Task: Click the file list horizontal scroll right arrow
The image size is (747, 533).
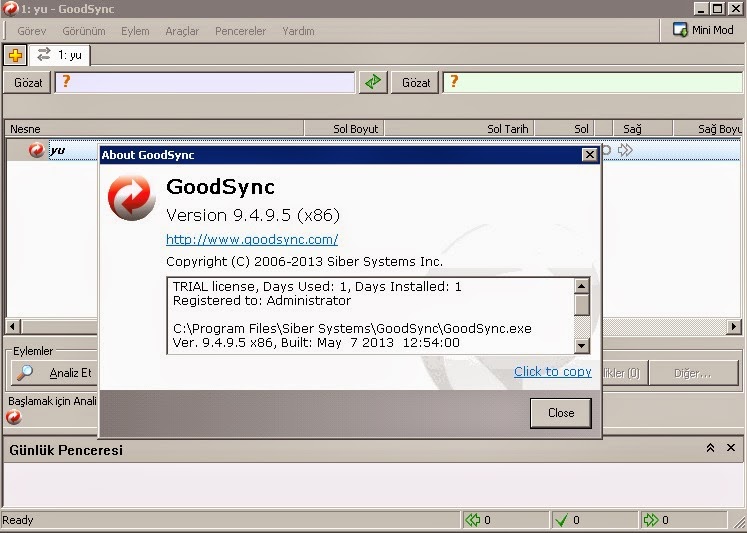Action: (x=734, y=327)
